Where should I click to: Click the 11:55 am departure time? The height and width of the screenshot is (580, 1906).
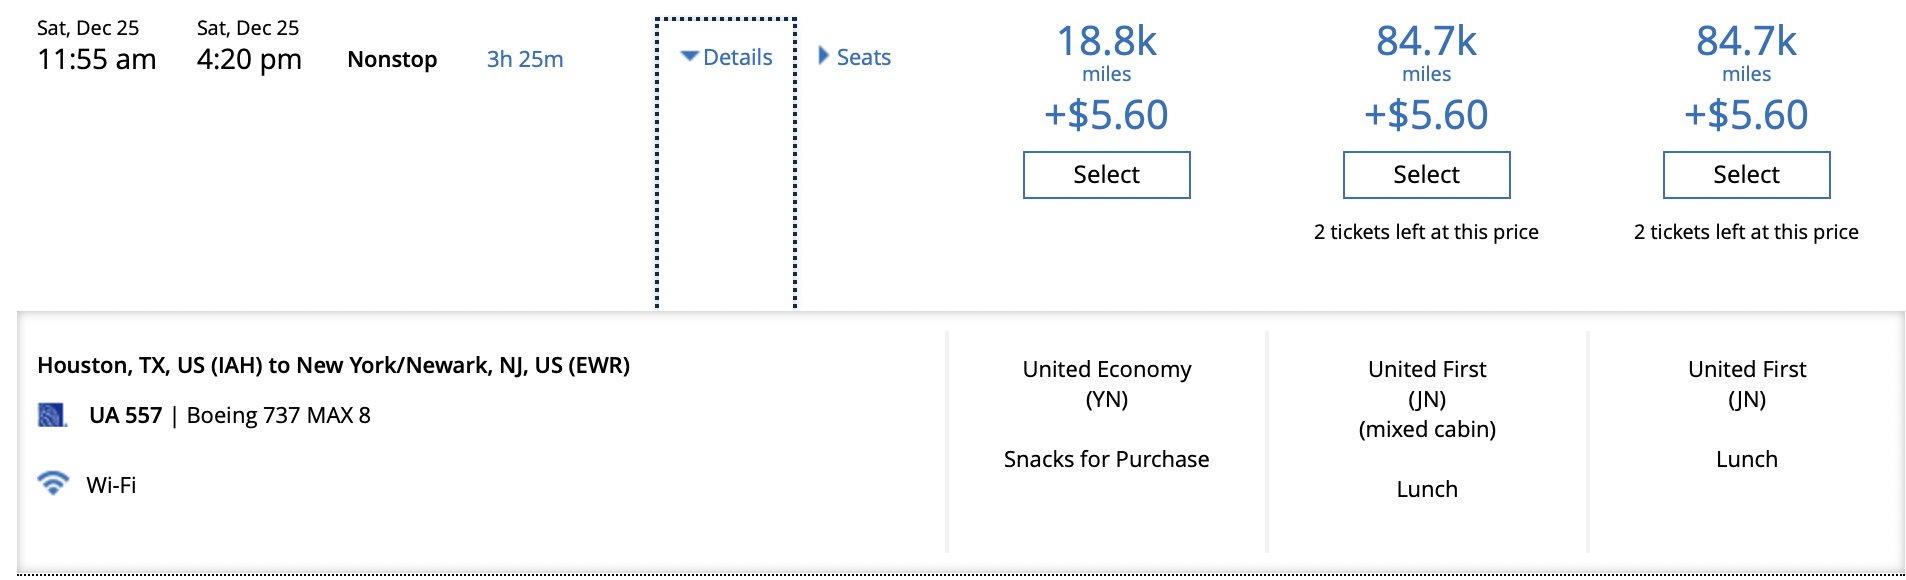click(97, 59)
